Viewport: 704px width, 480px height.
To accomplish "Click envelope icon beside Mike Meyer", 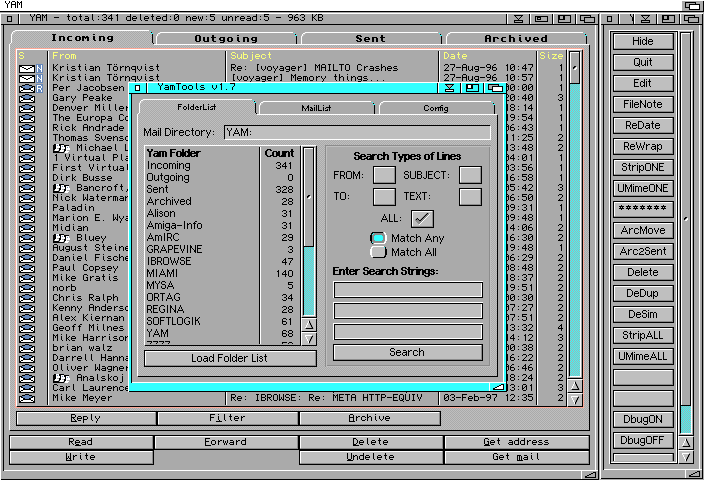I will [x=26, y=398].
